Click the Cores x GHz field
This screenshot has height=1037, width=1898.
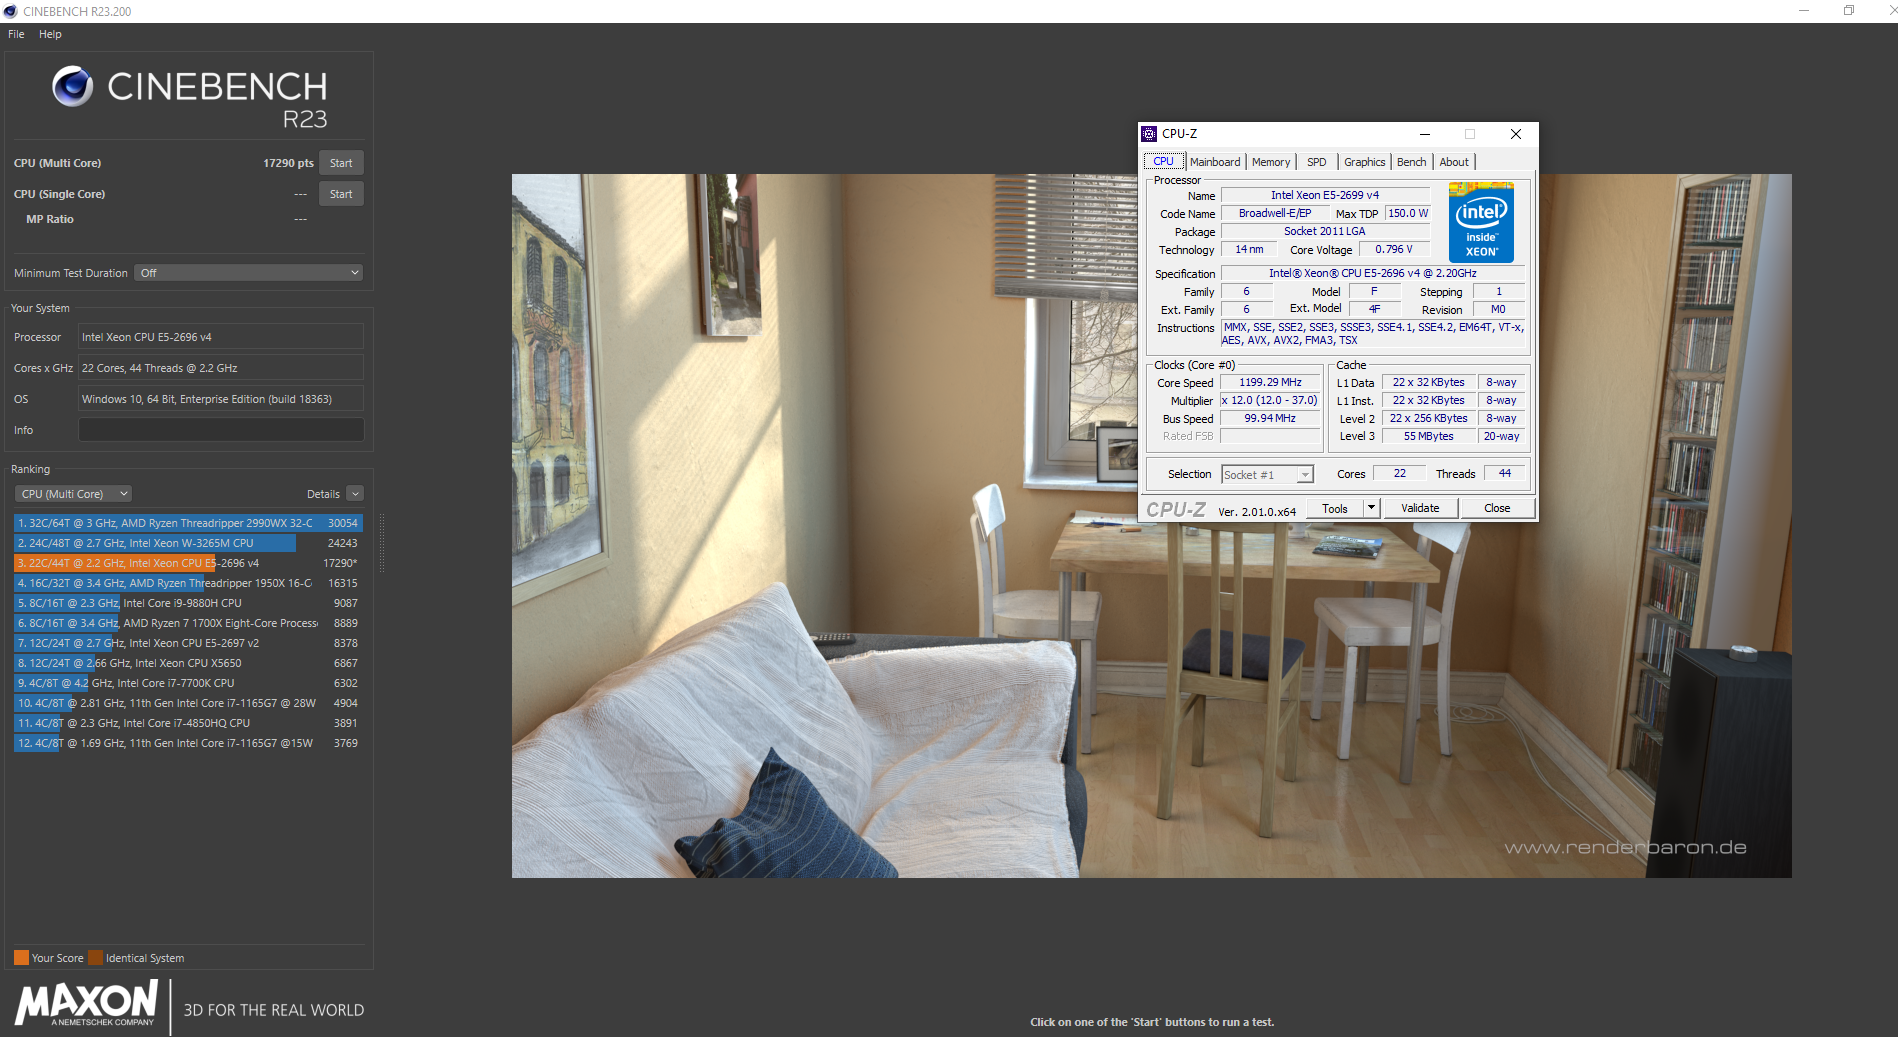tap(221, 368)
